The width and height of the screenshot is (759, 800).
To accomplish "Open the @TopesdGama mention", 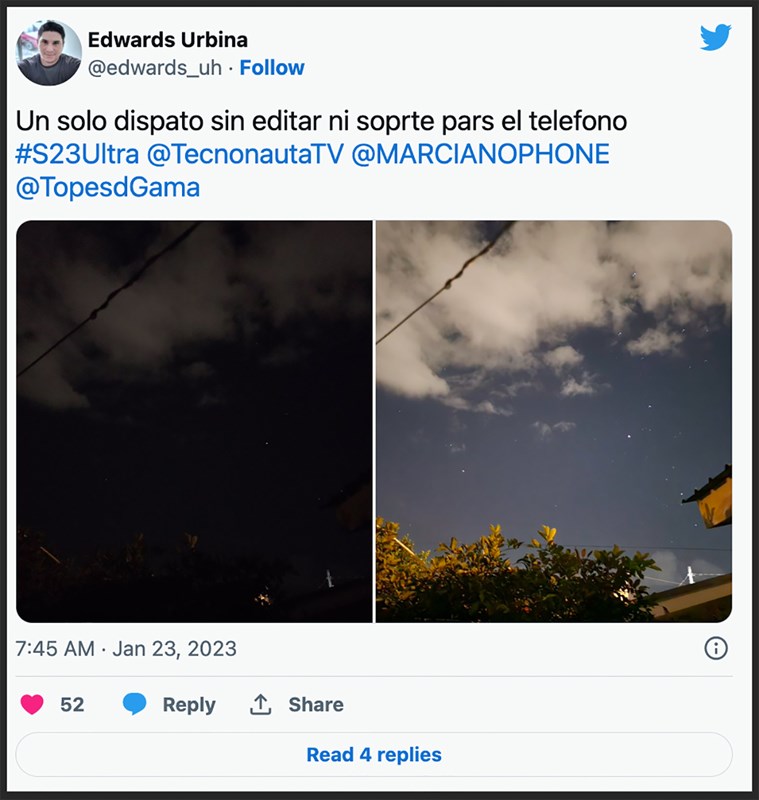I will tap(108, 187).
